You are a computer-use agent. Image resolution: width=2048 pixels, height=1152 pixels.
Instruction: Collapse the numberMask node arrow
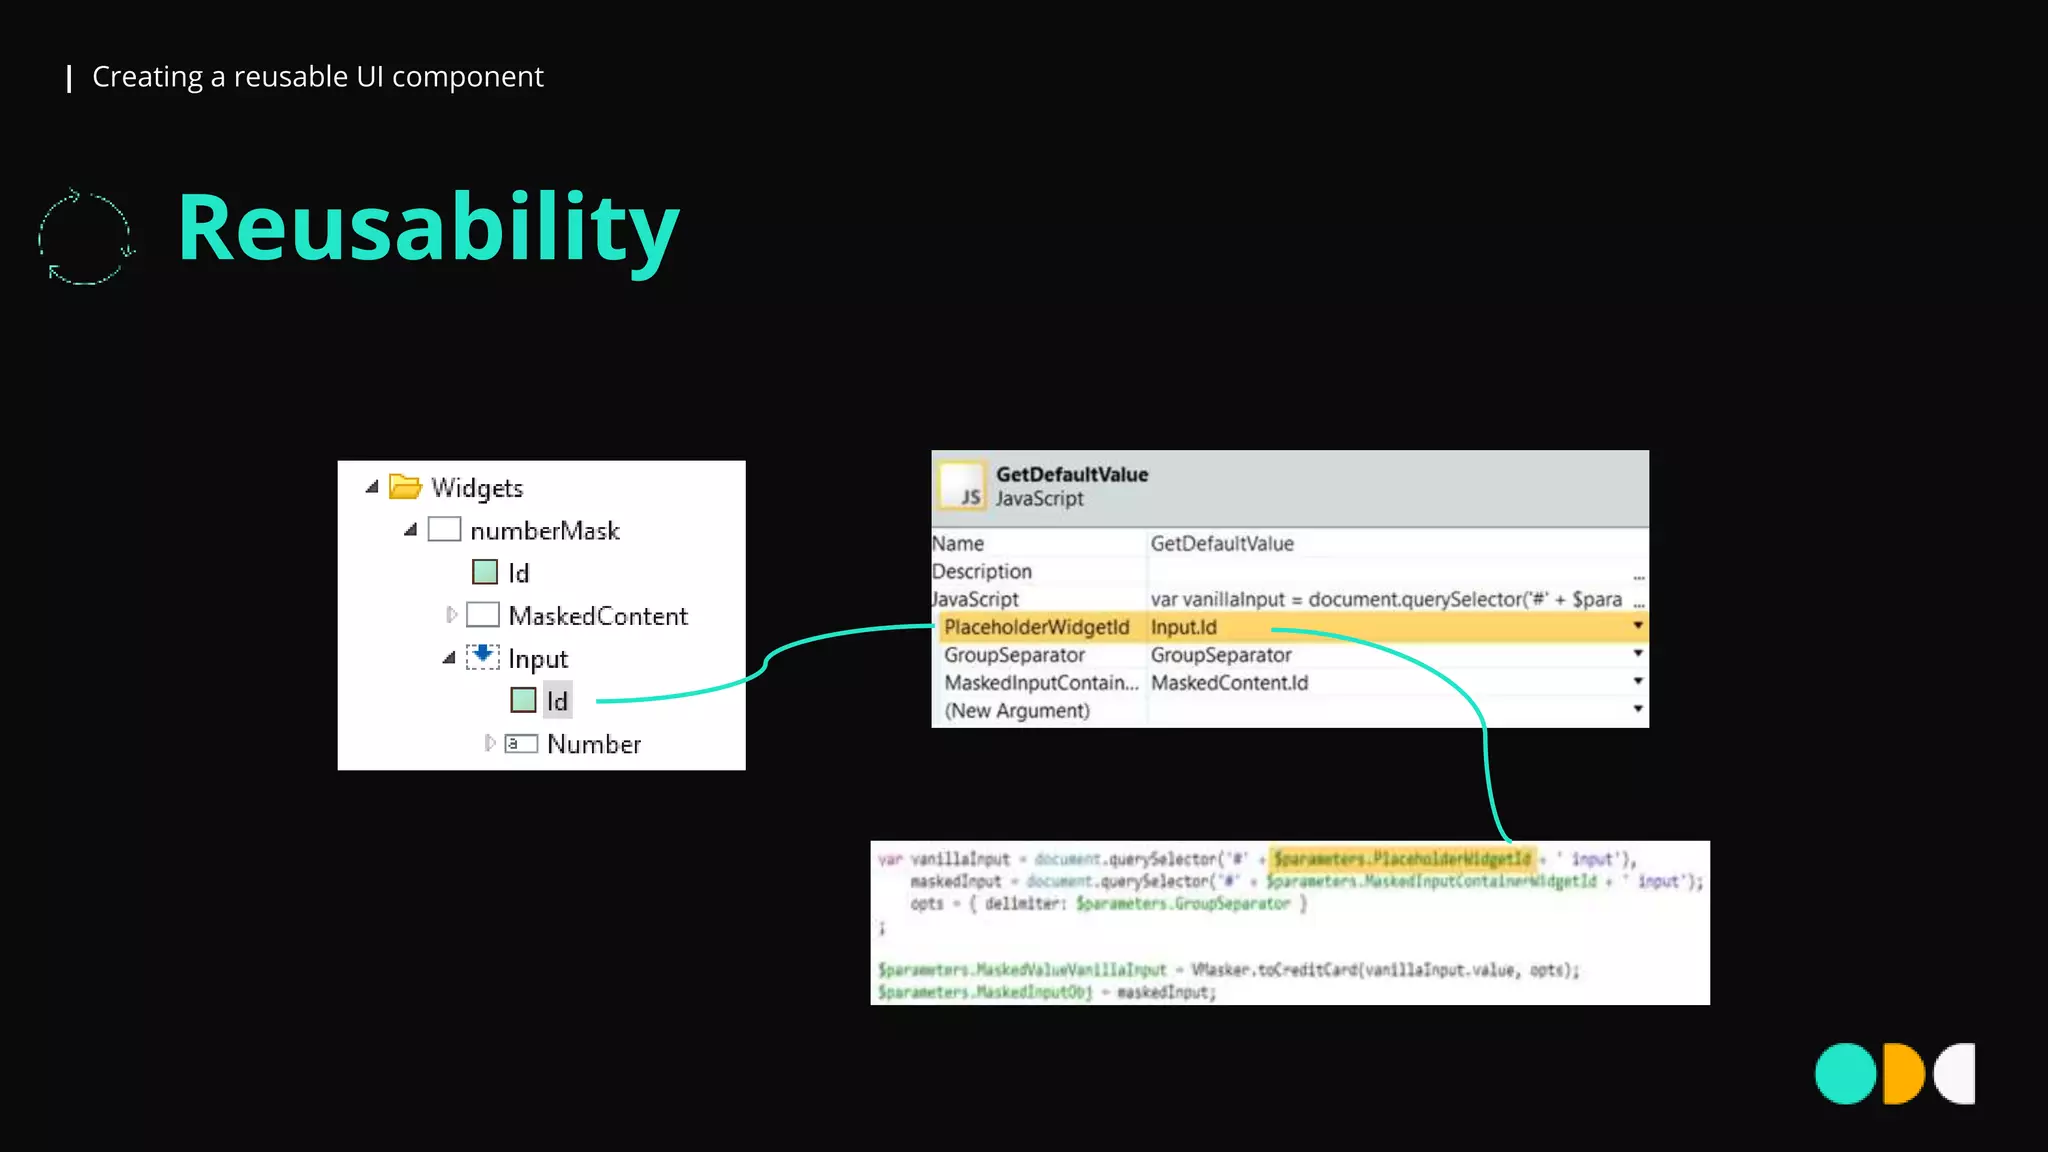coord(410,530)
